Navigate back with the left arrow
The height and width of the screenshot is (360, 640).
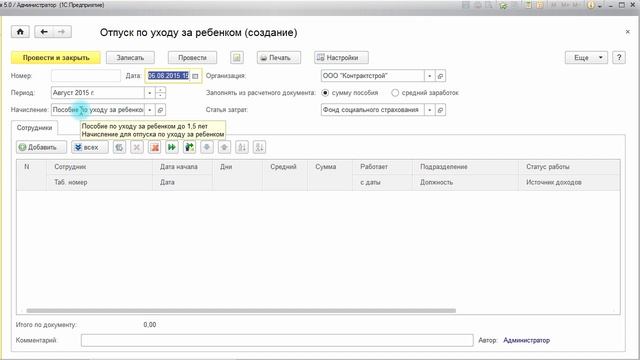[44, 32]
